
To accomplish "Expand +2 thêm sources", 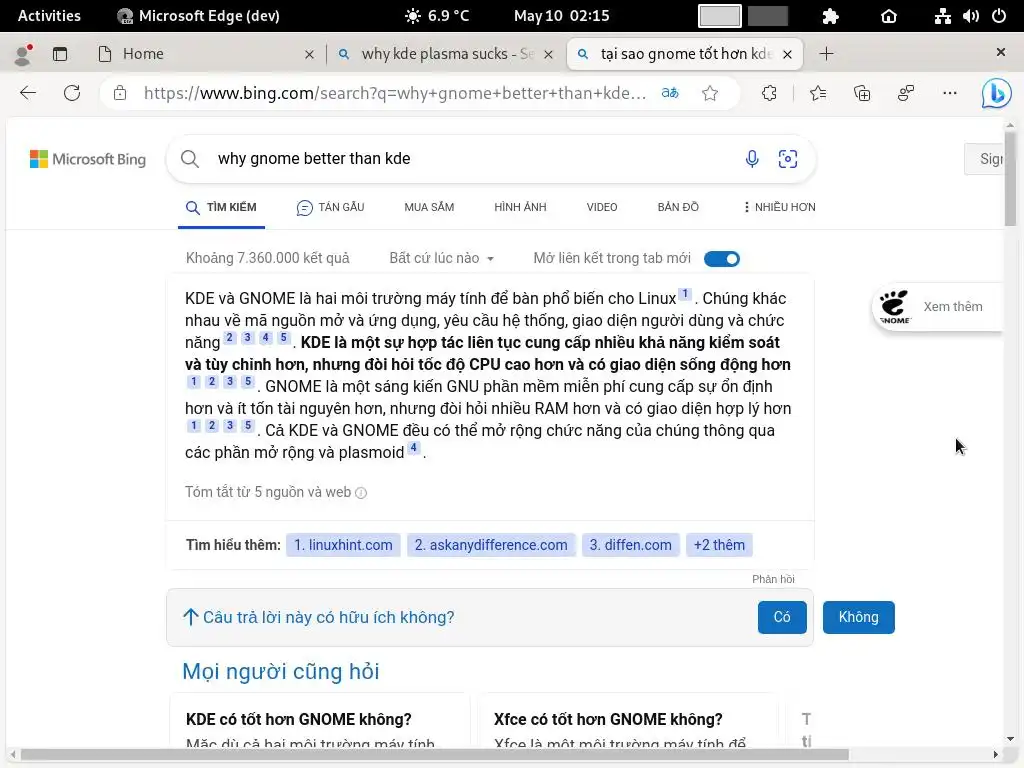I will point(719,545).
